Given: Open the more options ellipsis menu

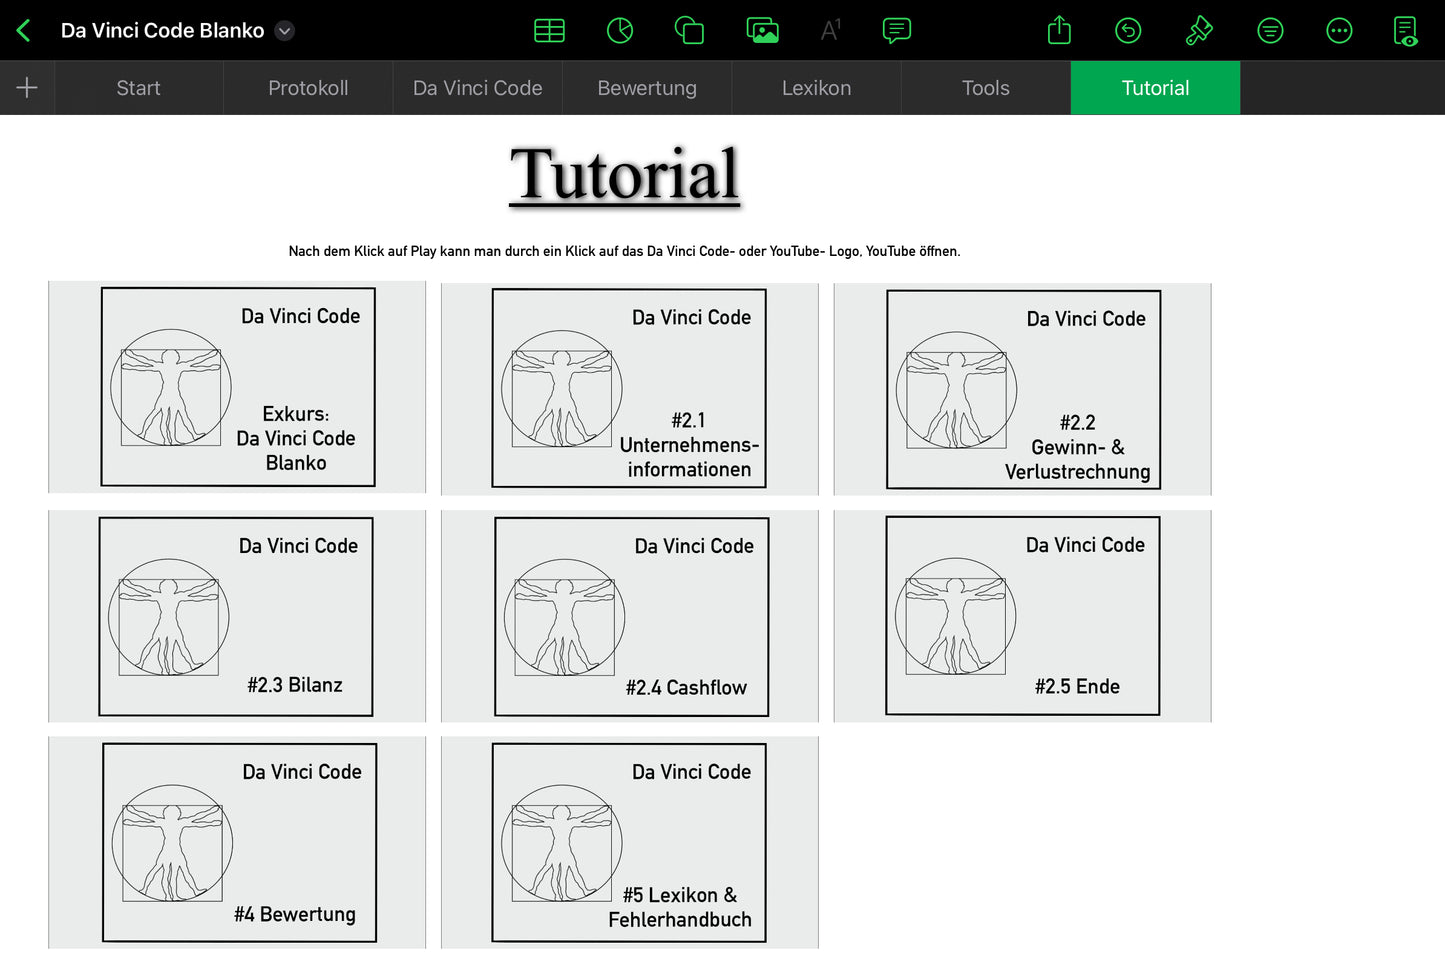Looking at the screenshot, I should coord(1339,31).
